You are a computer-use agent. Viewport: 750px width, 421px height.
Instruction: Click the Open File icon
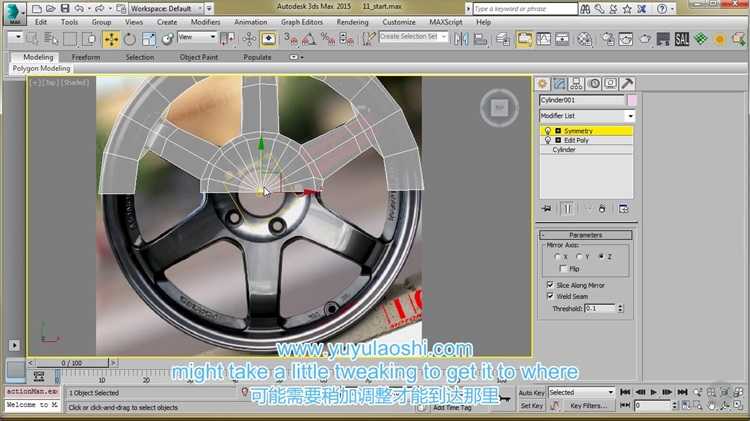point(50,9)
